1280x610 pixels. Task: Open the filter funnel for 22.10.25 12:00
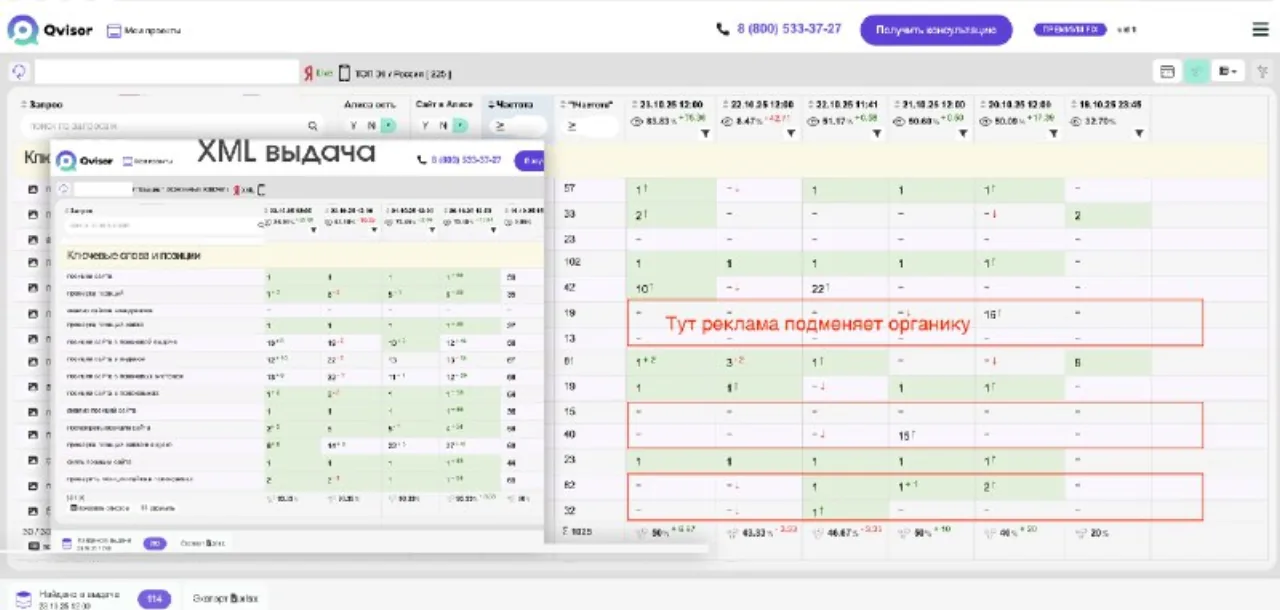tap(790, 133)
